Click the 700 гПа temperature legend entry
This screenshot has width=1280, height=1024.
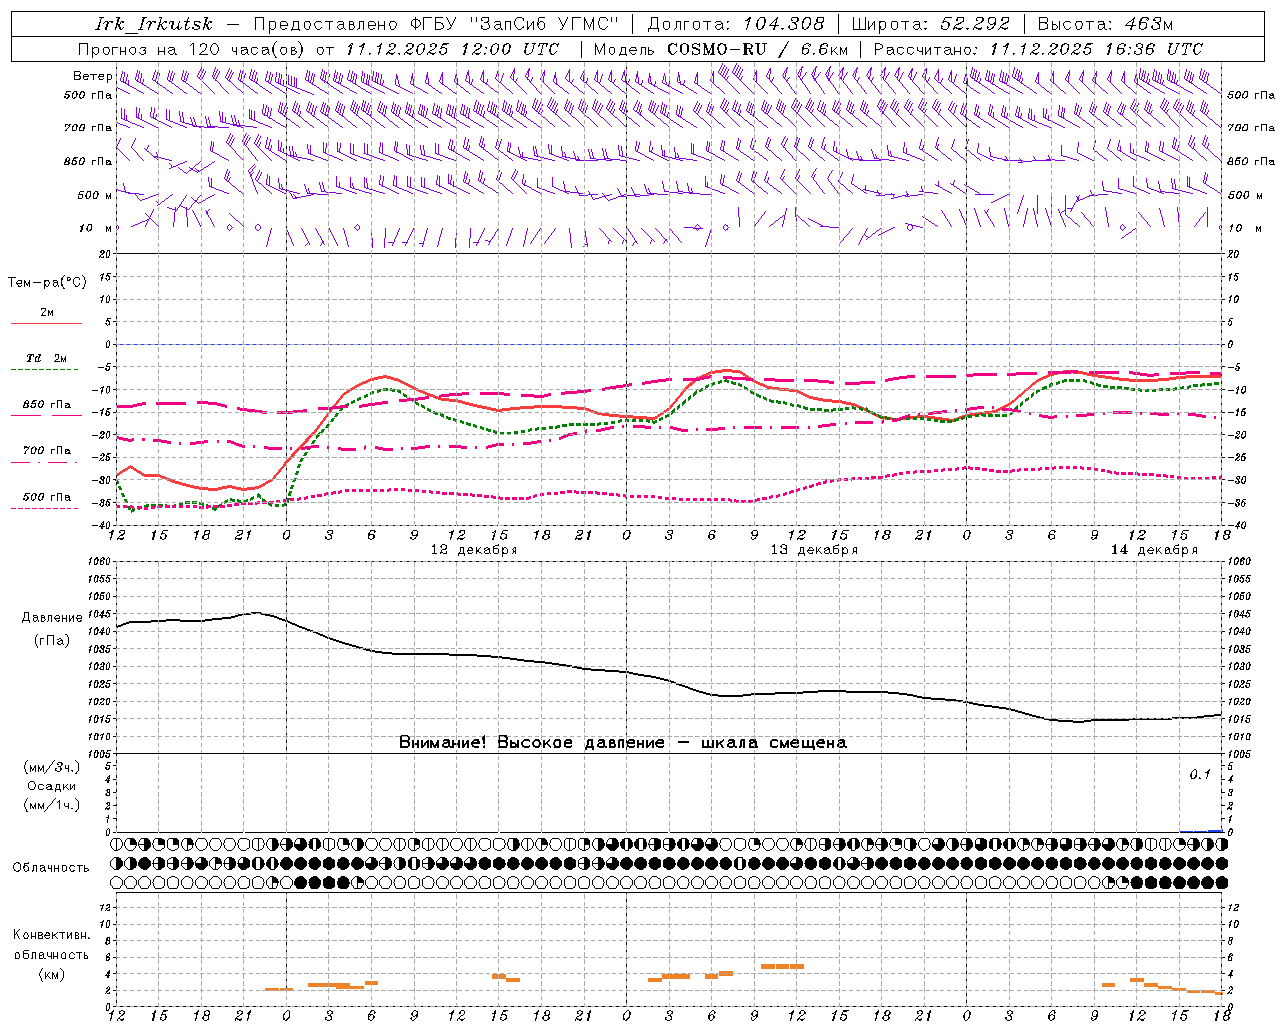click(x=46, y=451)
